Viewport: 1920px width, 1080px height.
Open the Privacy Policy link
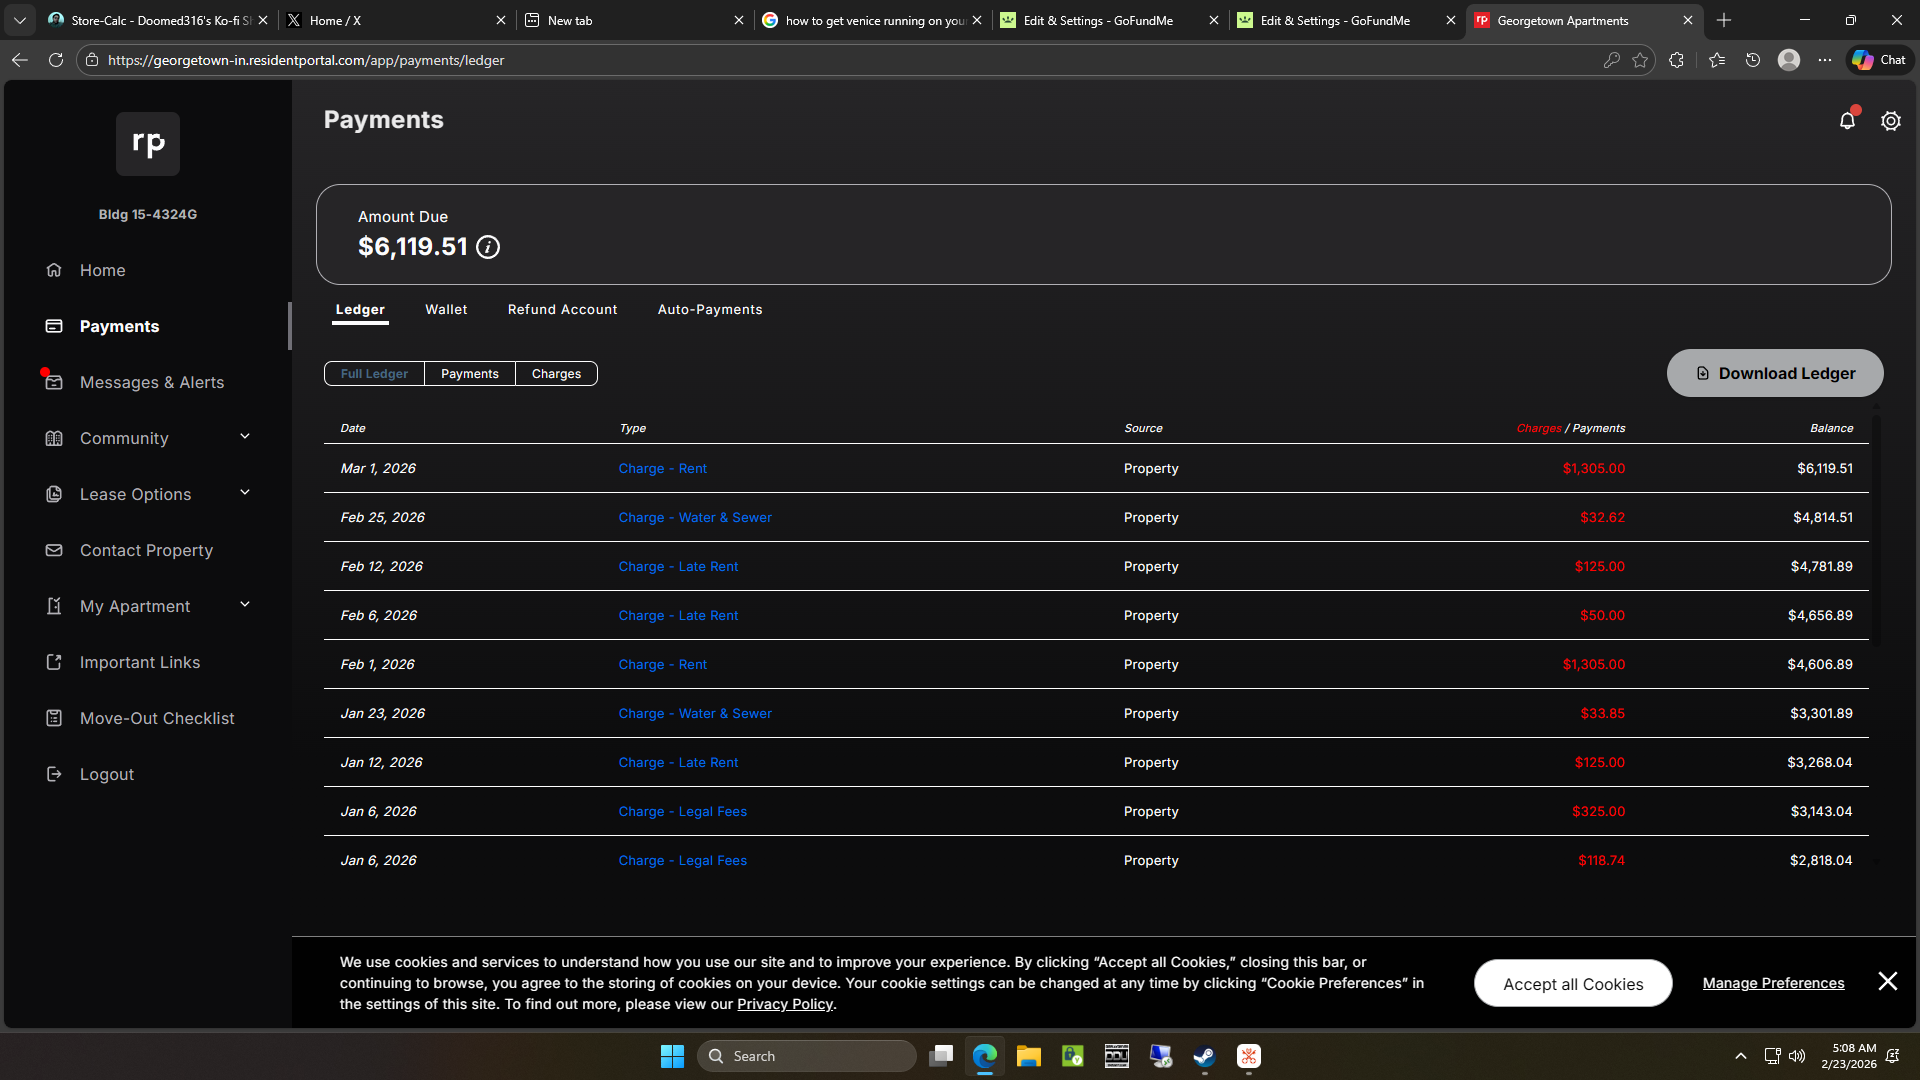coord(785,1004)
